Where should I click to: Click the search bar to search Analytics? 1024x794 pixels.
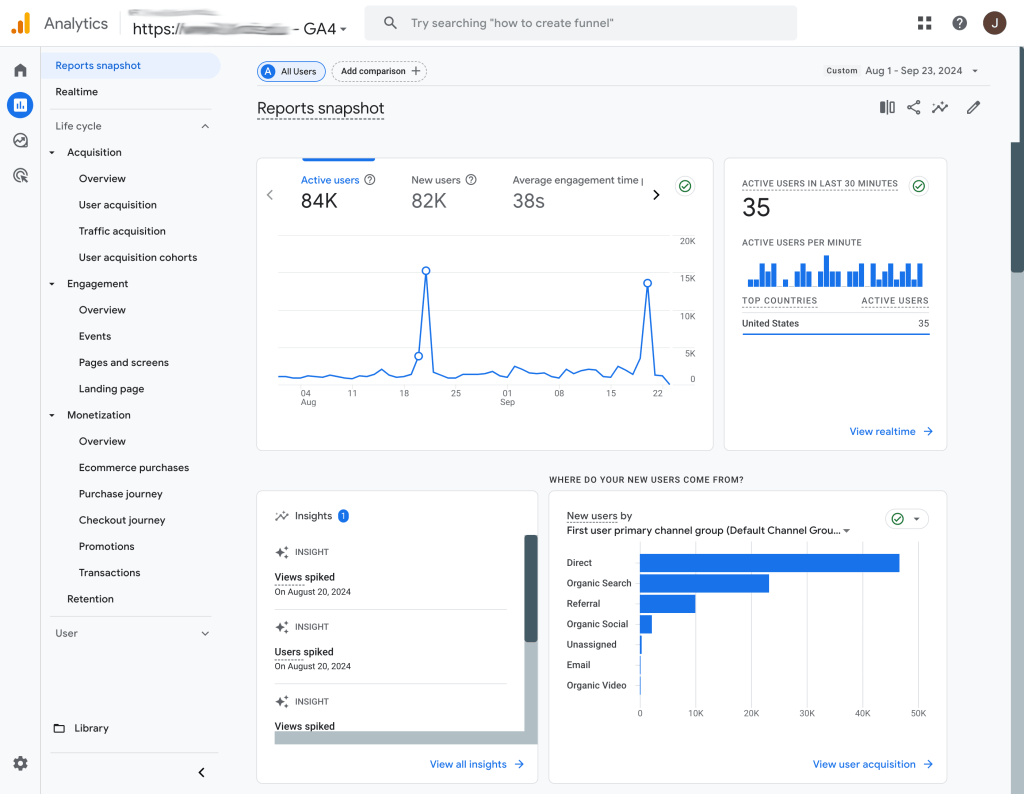[x=580, y=22]
